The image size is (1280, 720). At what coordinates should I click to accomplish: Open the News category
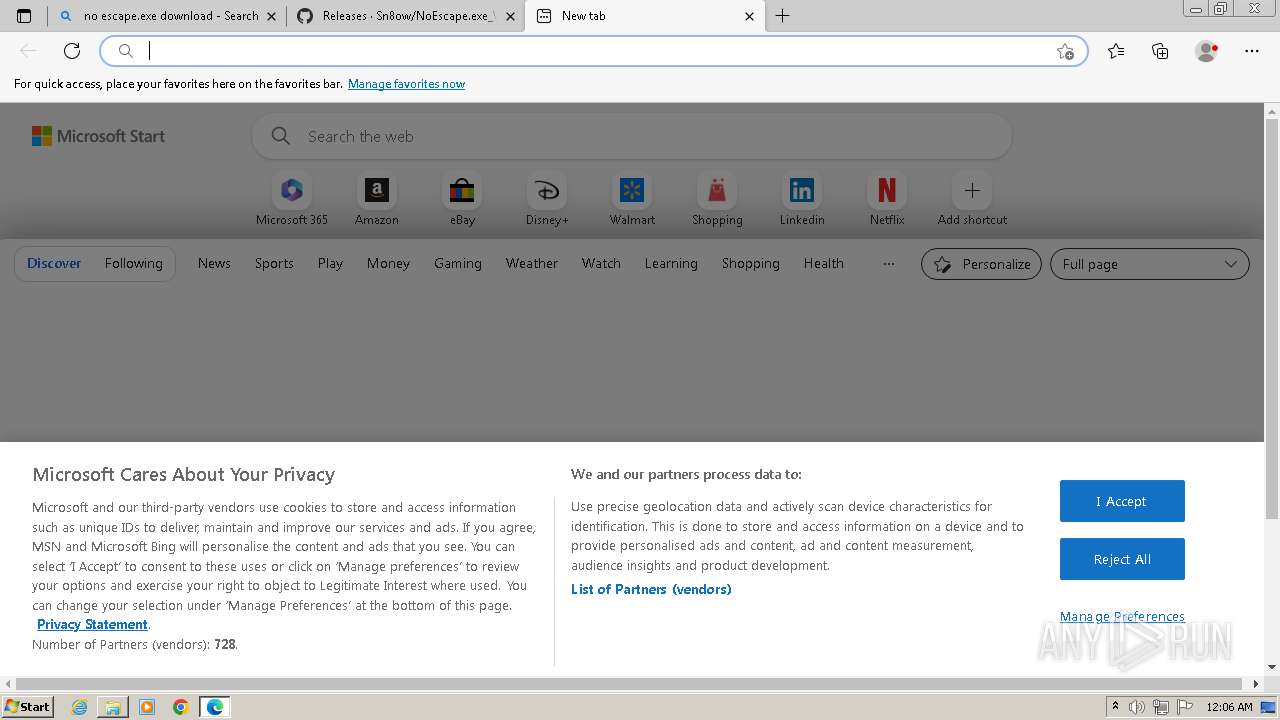[x=214, y=263]
